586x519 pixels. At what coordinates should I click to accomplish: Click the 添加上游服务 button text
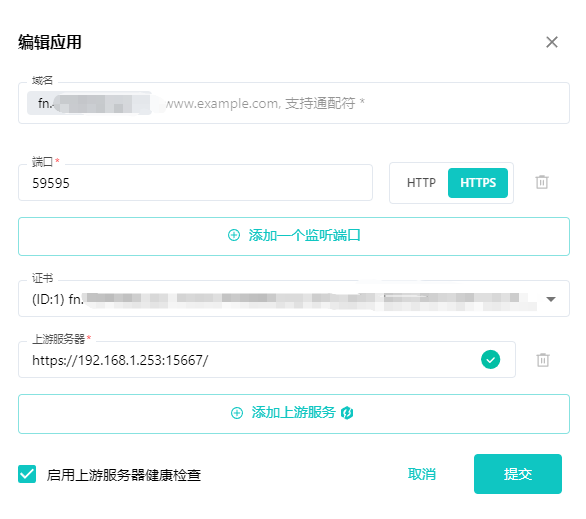point(293,413)
